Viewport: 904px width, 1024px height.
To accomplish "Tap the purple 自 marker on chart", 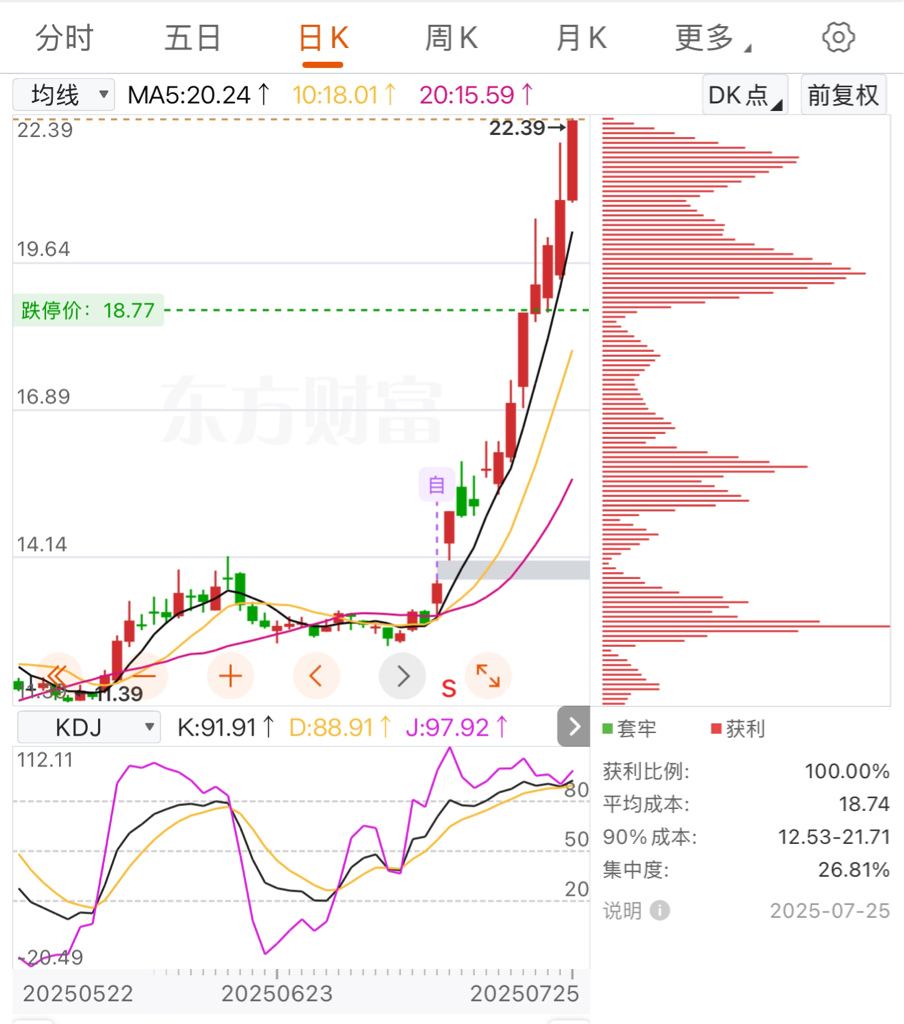I will coord(436,485).
